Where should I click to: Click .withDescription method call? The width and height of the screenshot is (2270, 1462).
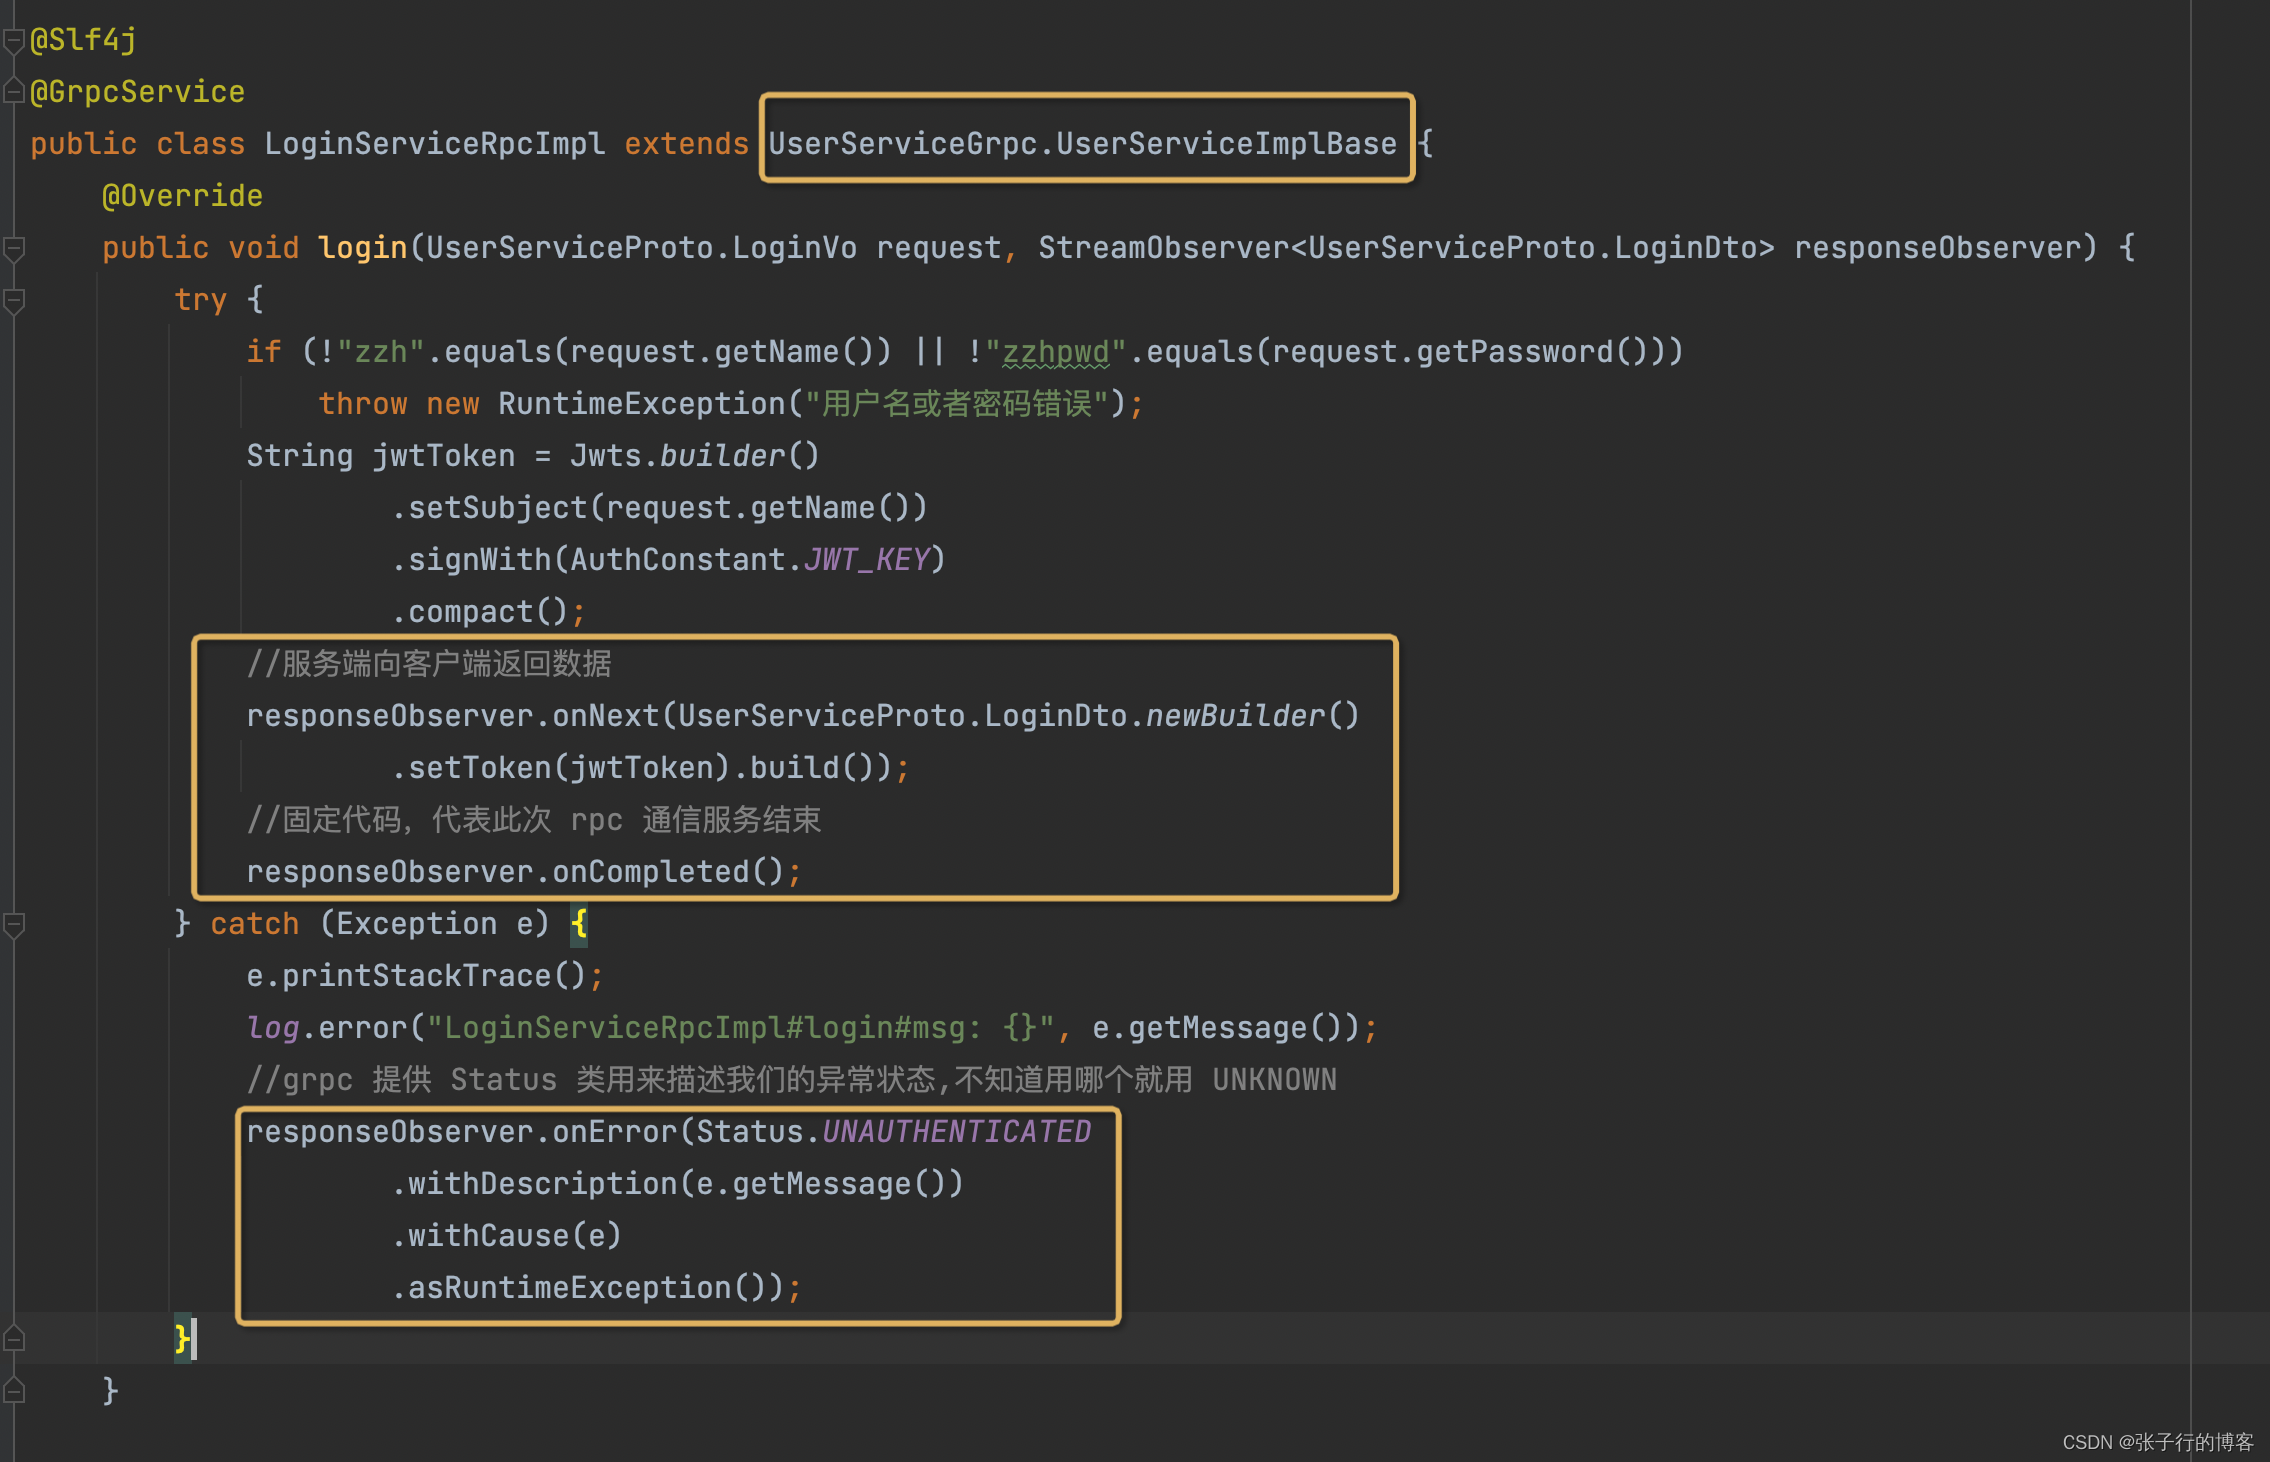point(534,1184)
